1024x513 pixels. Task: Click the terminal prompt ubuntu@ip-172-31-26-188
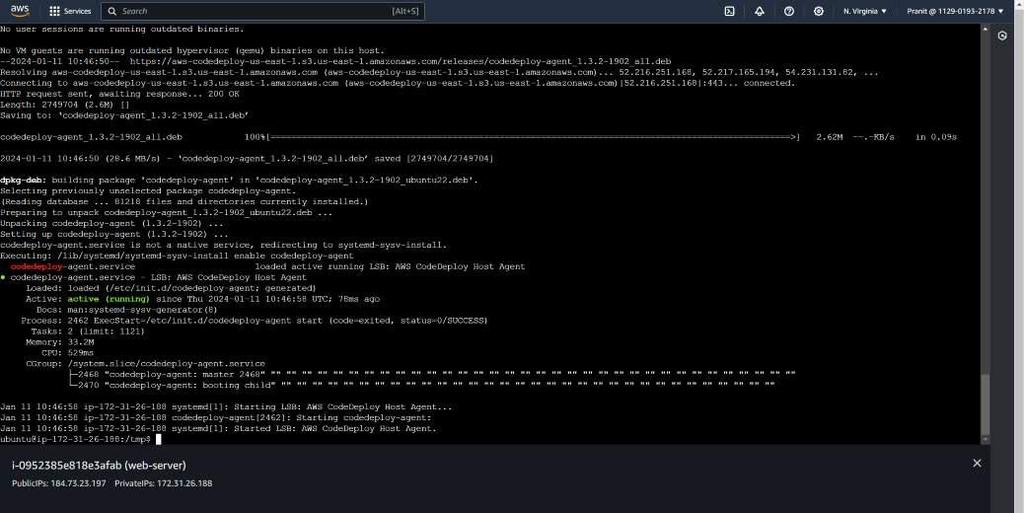coord(75,439)
